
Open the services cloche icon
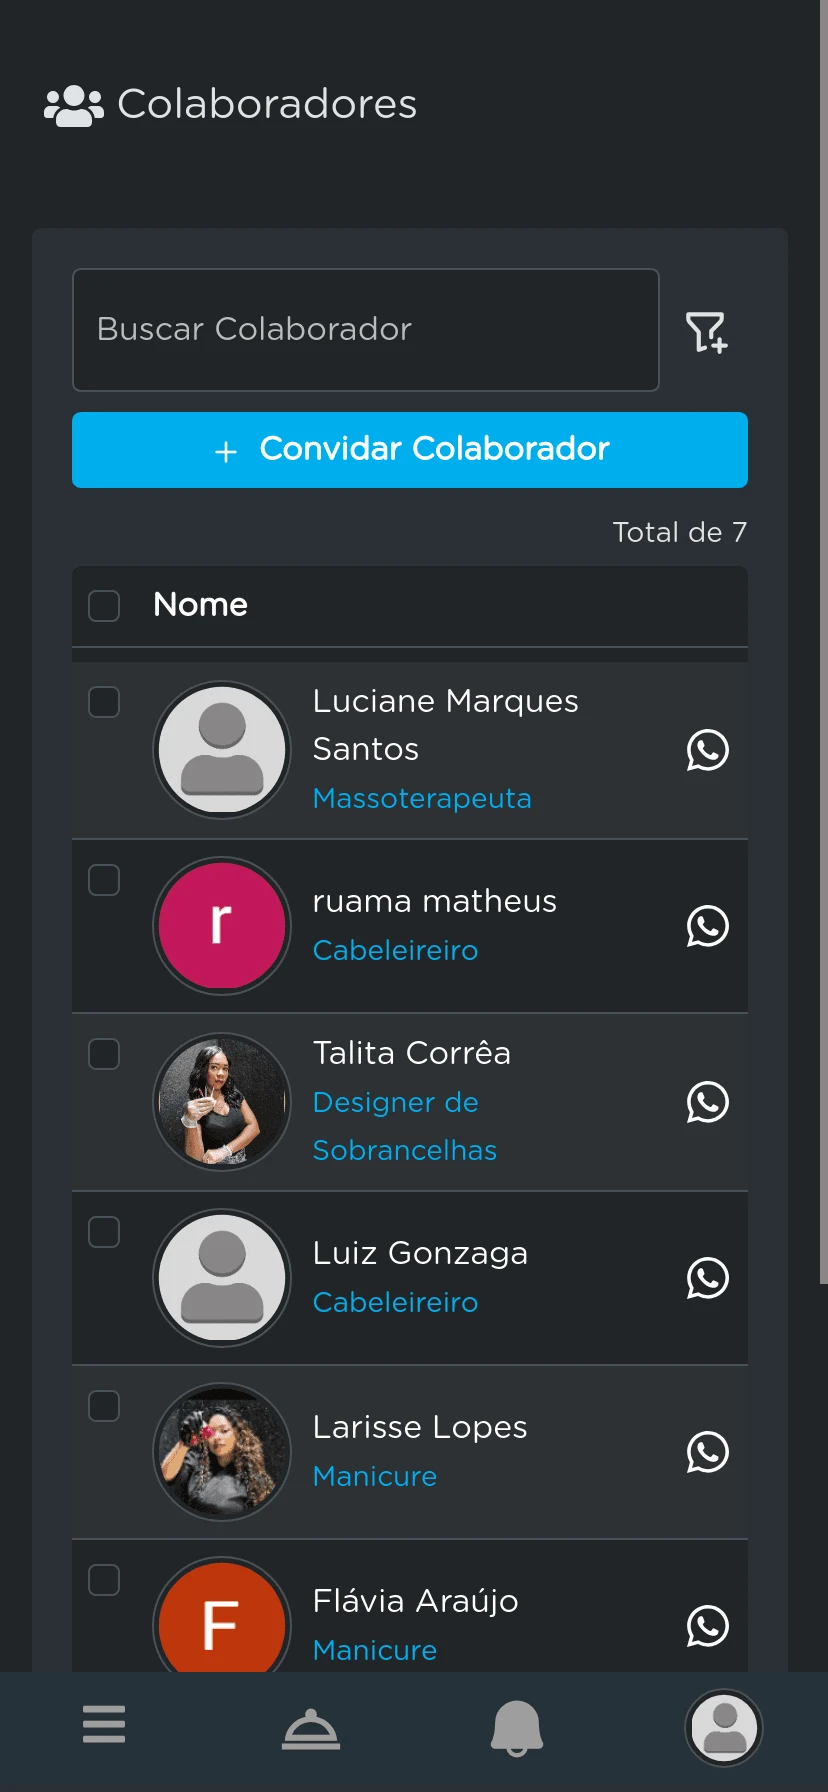click(x=310, y=1727)
